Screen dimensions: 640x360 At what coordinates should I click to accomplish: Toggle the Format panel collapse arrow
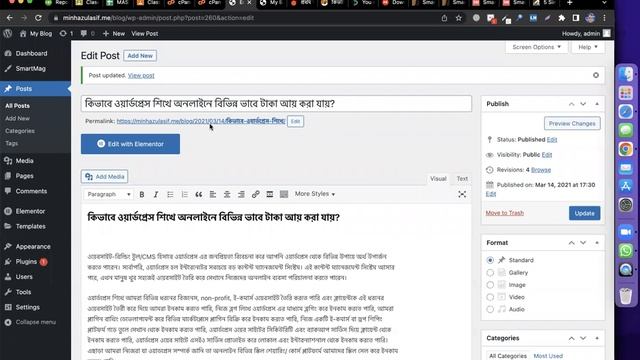[x=597, y=242]
